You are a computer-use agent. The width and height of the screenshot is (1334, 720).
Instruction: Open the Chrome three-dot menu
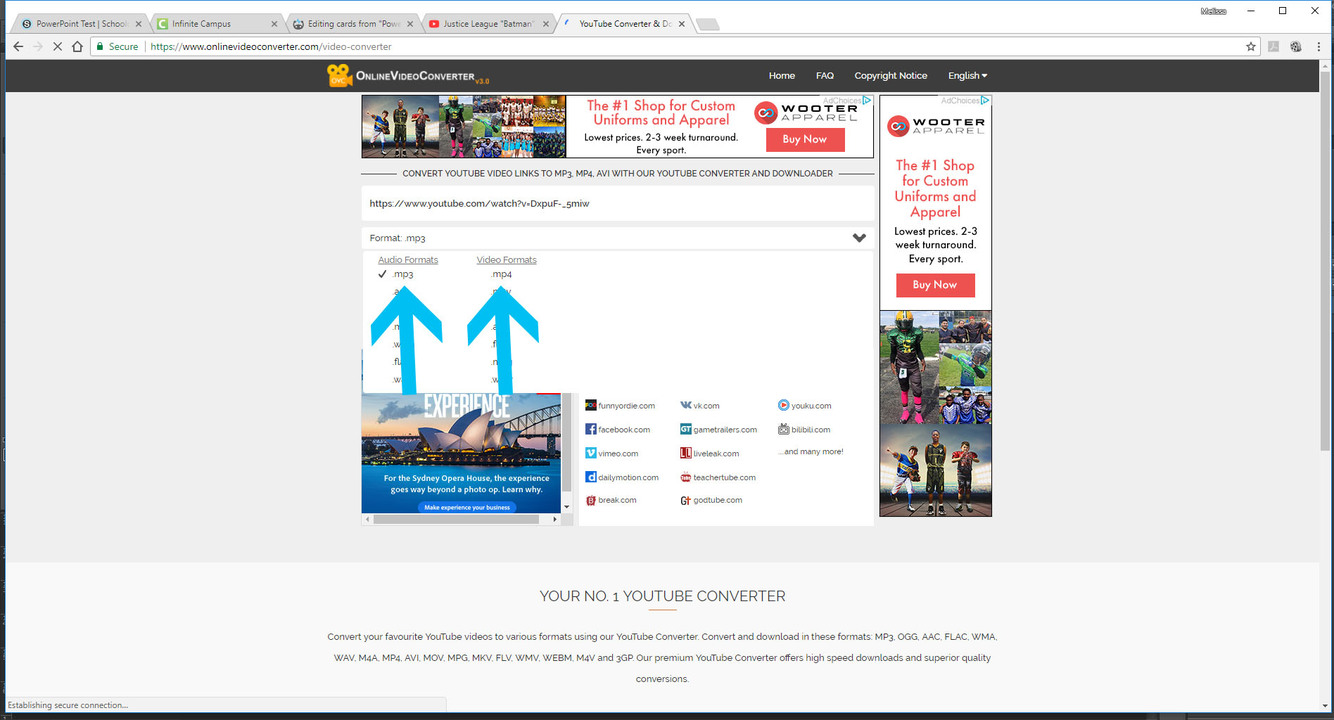coord(1319,46)
